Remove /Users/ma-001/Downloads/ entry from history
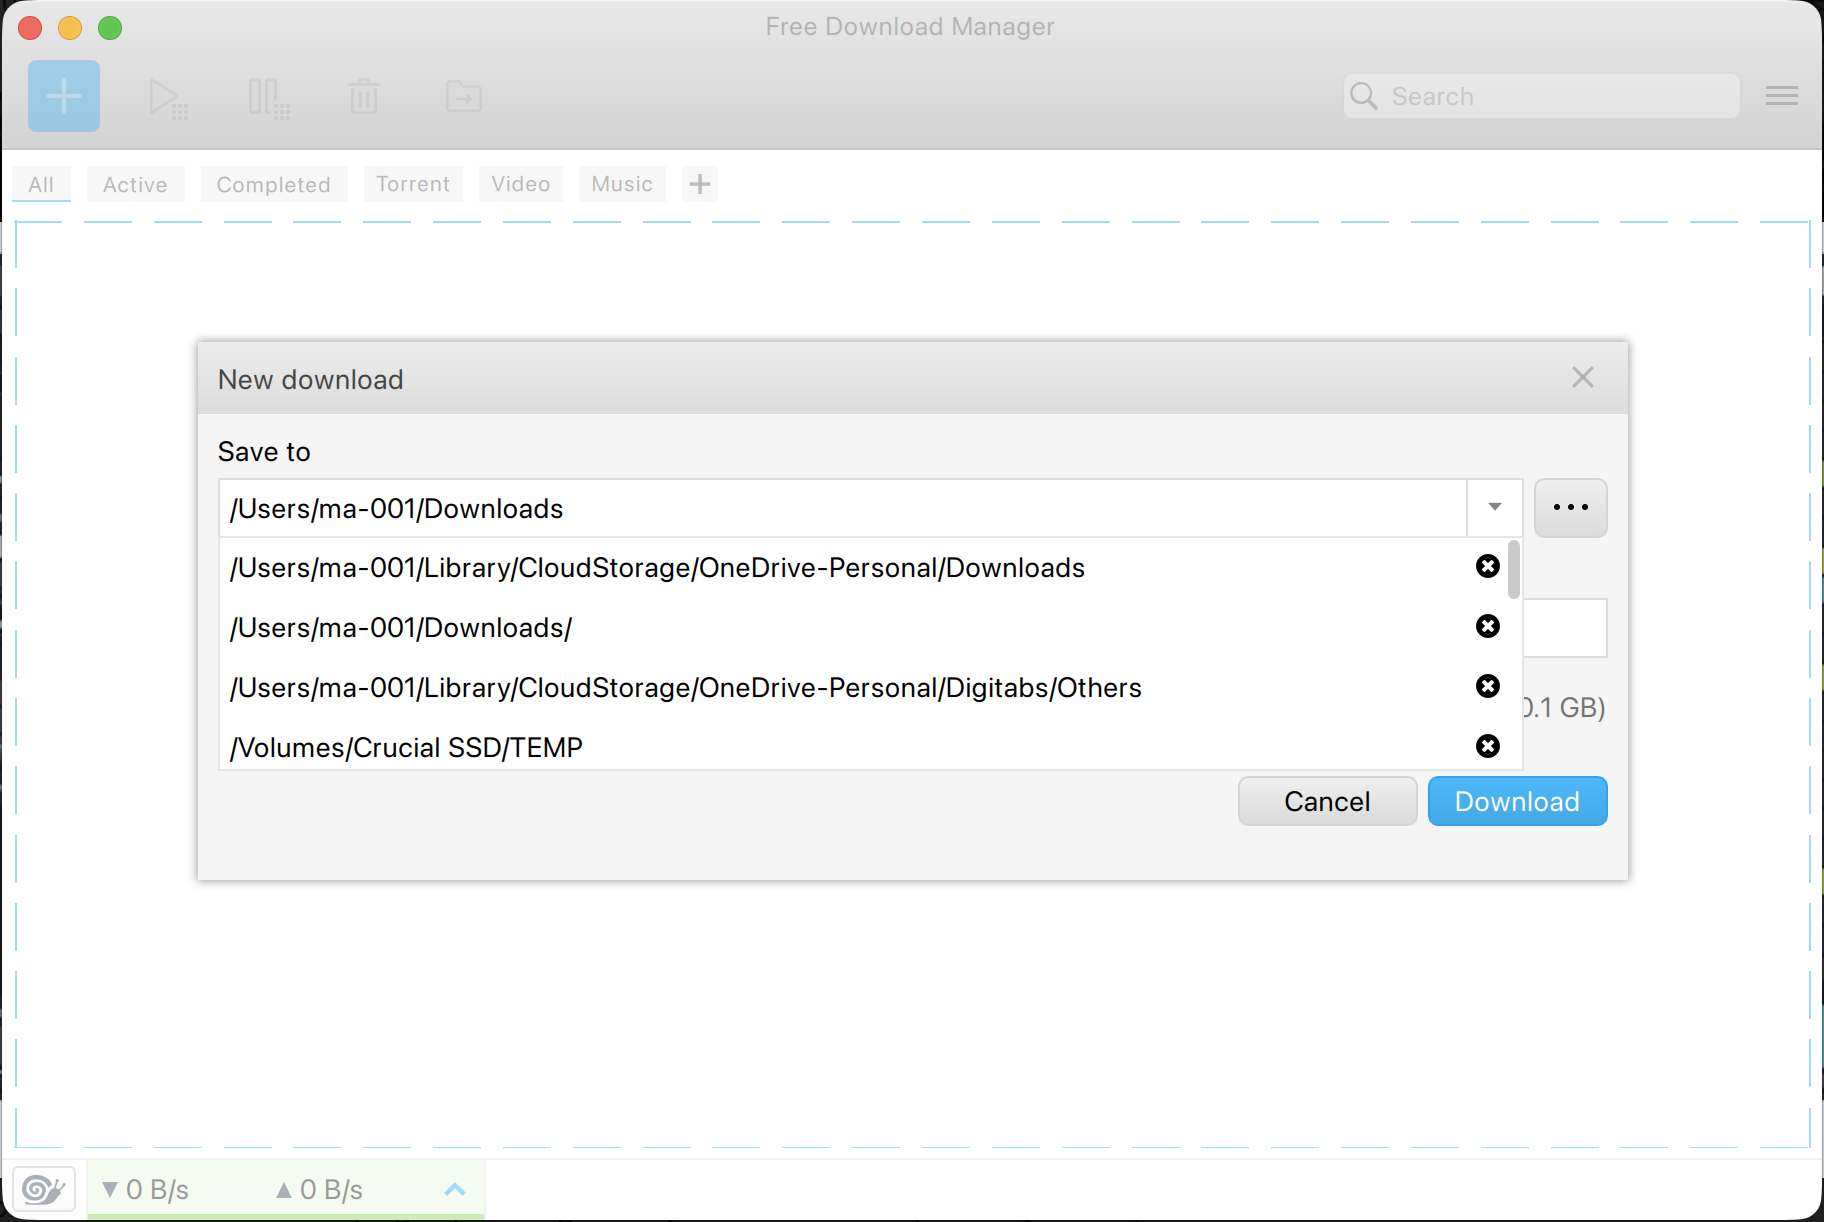Viewport: 1824px width, 1222px height. tap(1488, 626)
